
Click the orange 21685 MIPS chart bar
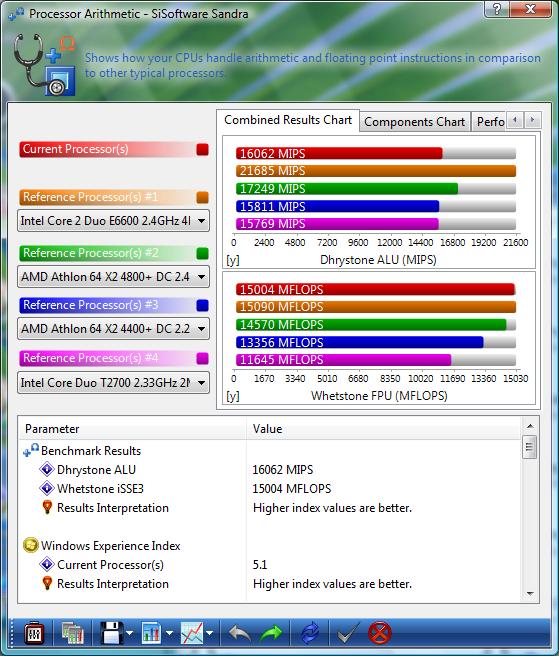click(376, 171)
